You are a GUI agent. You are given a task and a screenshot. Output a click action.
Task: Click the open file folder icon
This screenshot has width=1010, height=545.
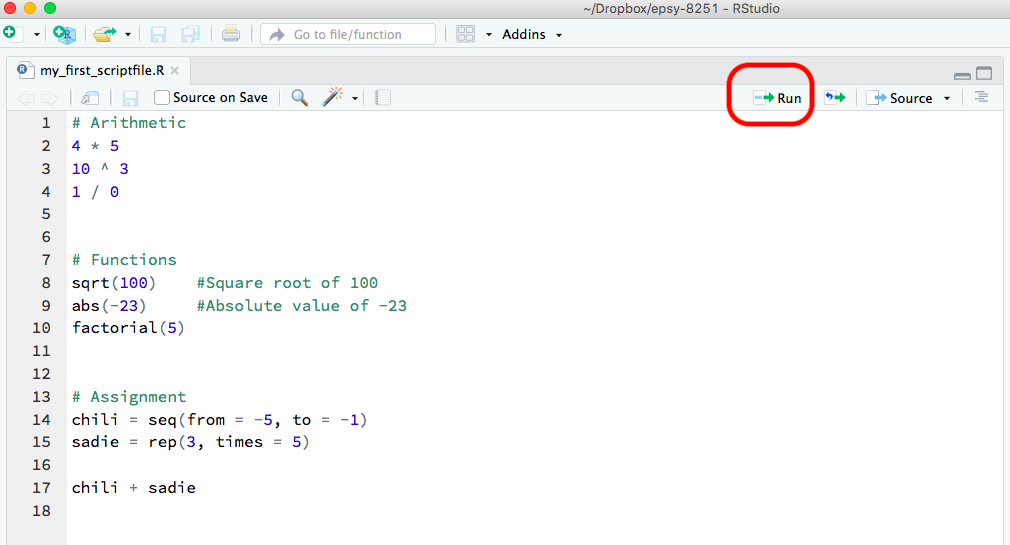click(105, 34)
